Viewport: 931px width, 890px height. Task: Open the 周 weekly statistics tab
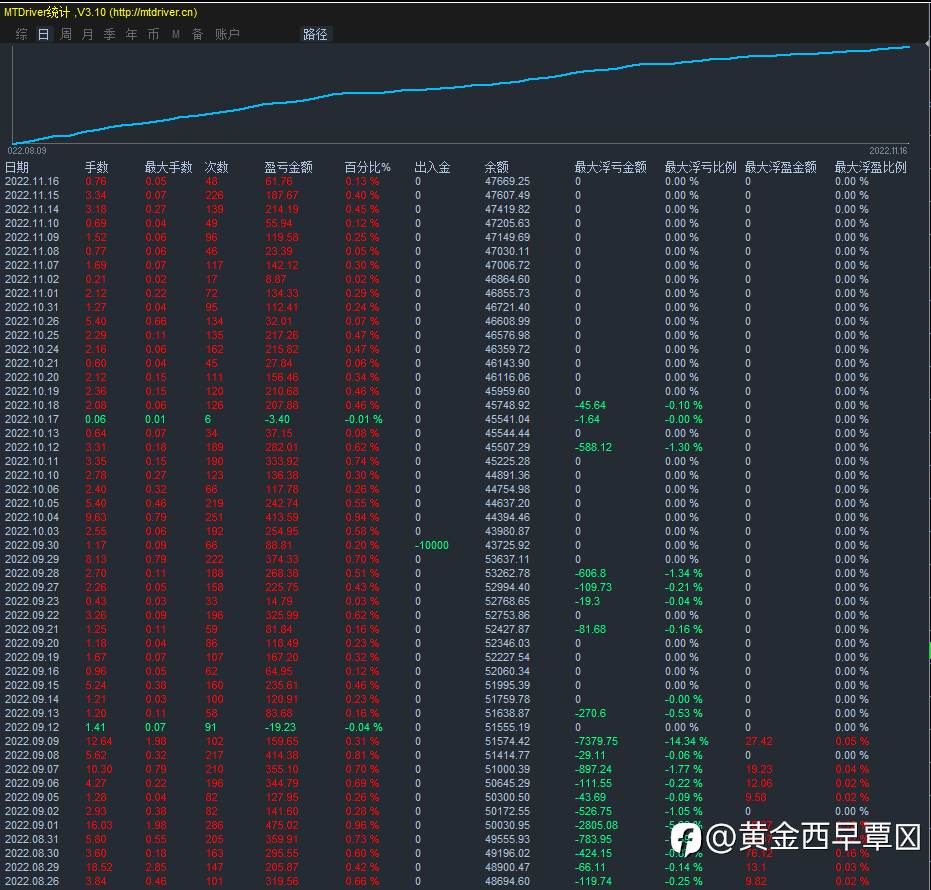coord(66,34)
